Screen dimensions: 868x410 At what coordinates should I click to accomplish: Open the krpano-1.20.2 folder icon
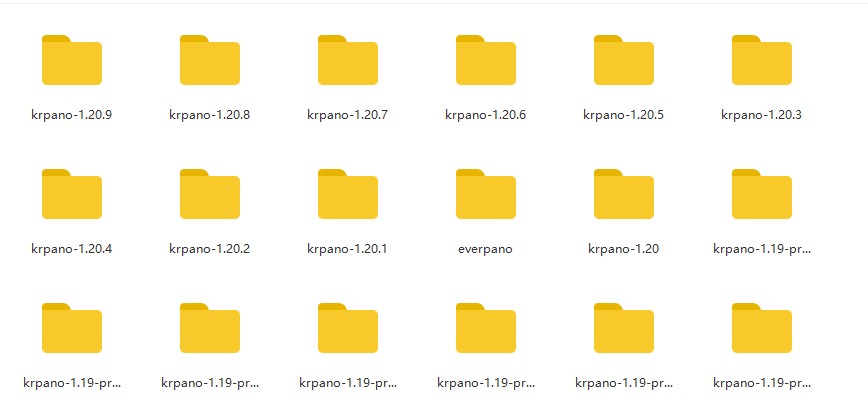[209, 194]
